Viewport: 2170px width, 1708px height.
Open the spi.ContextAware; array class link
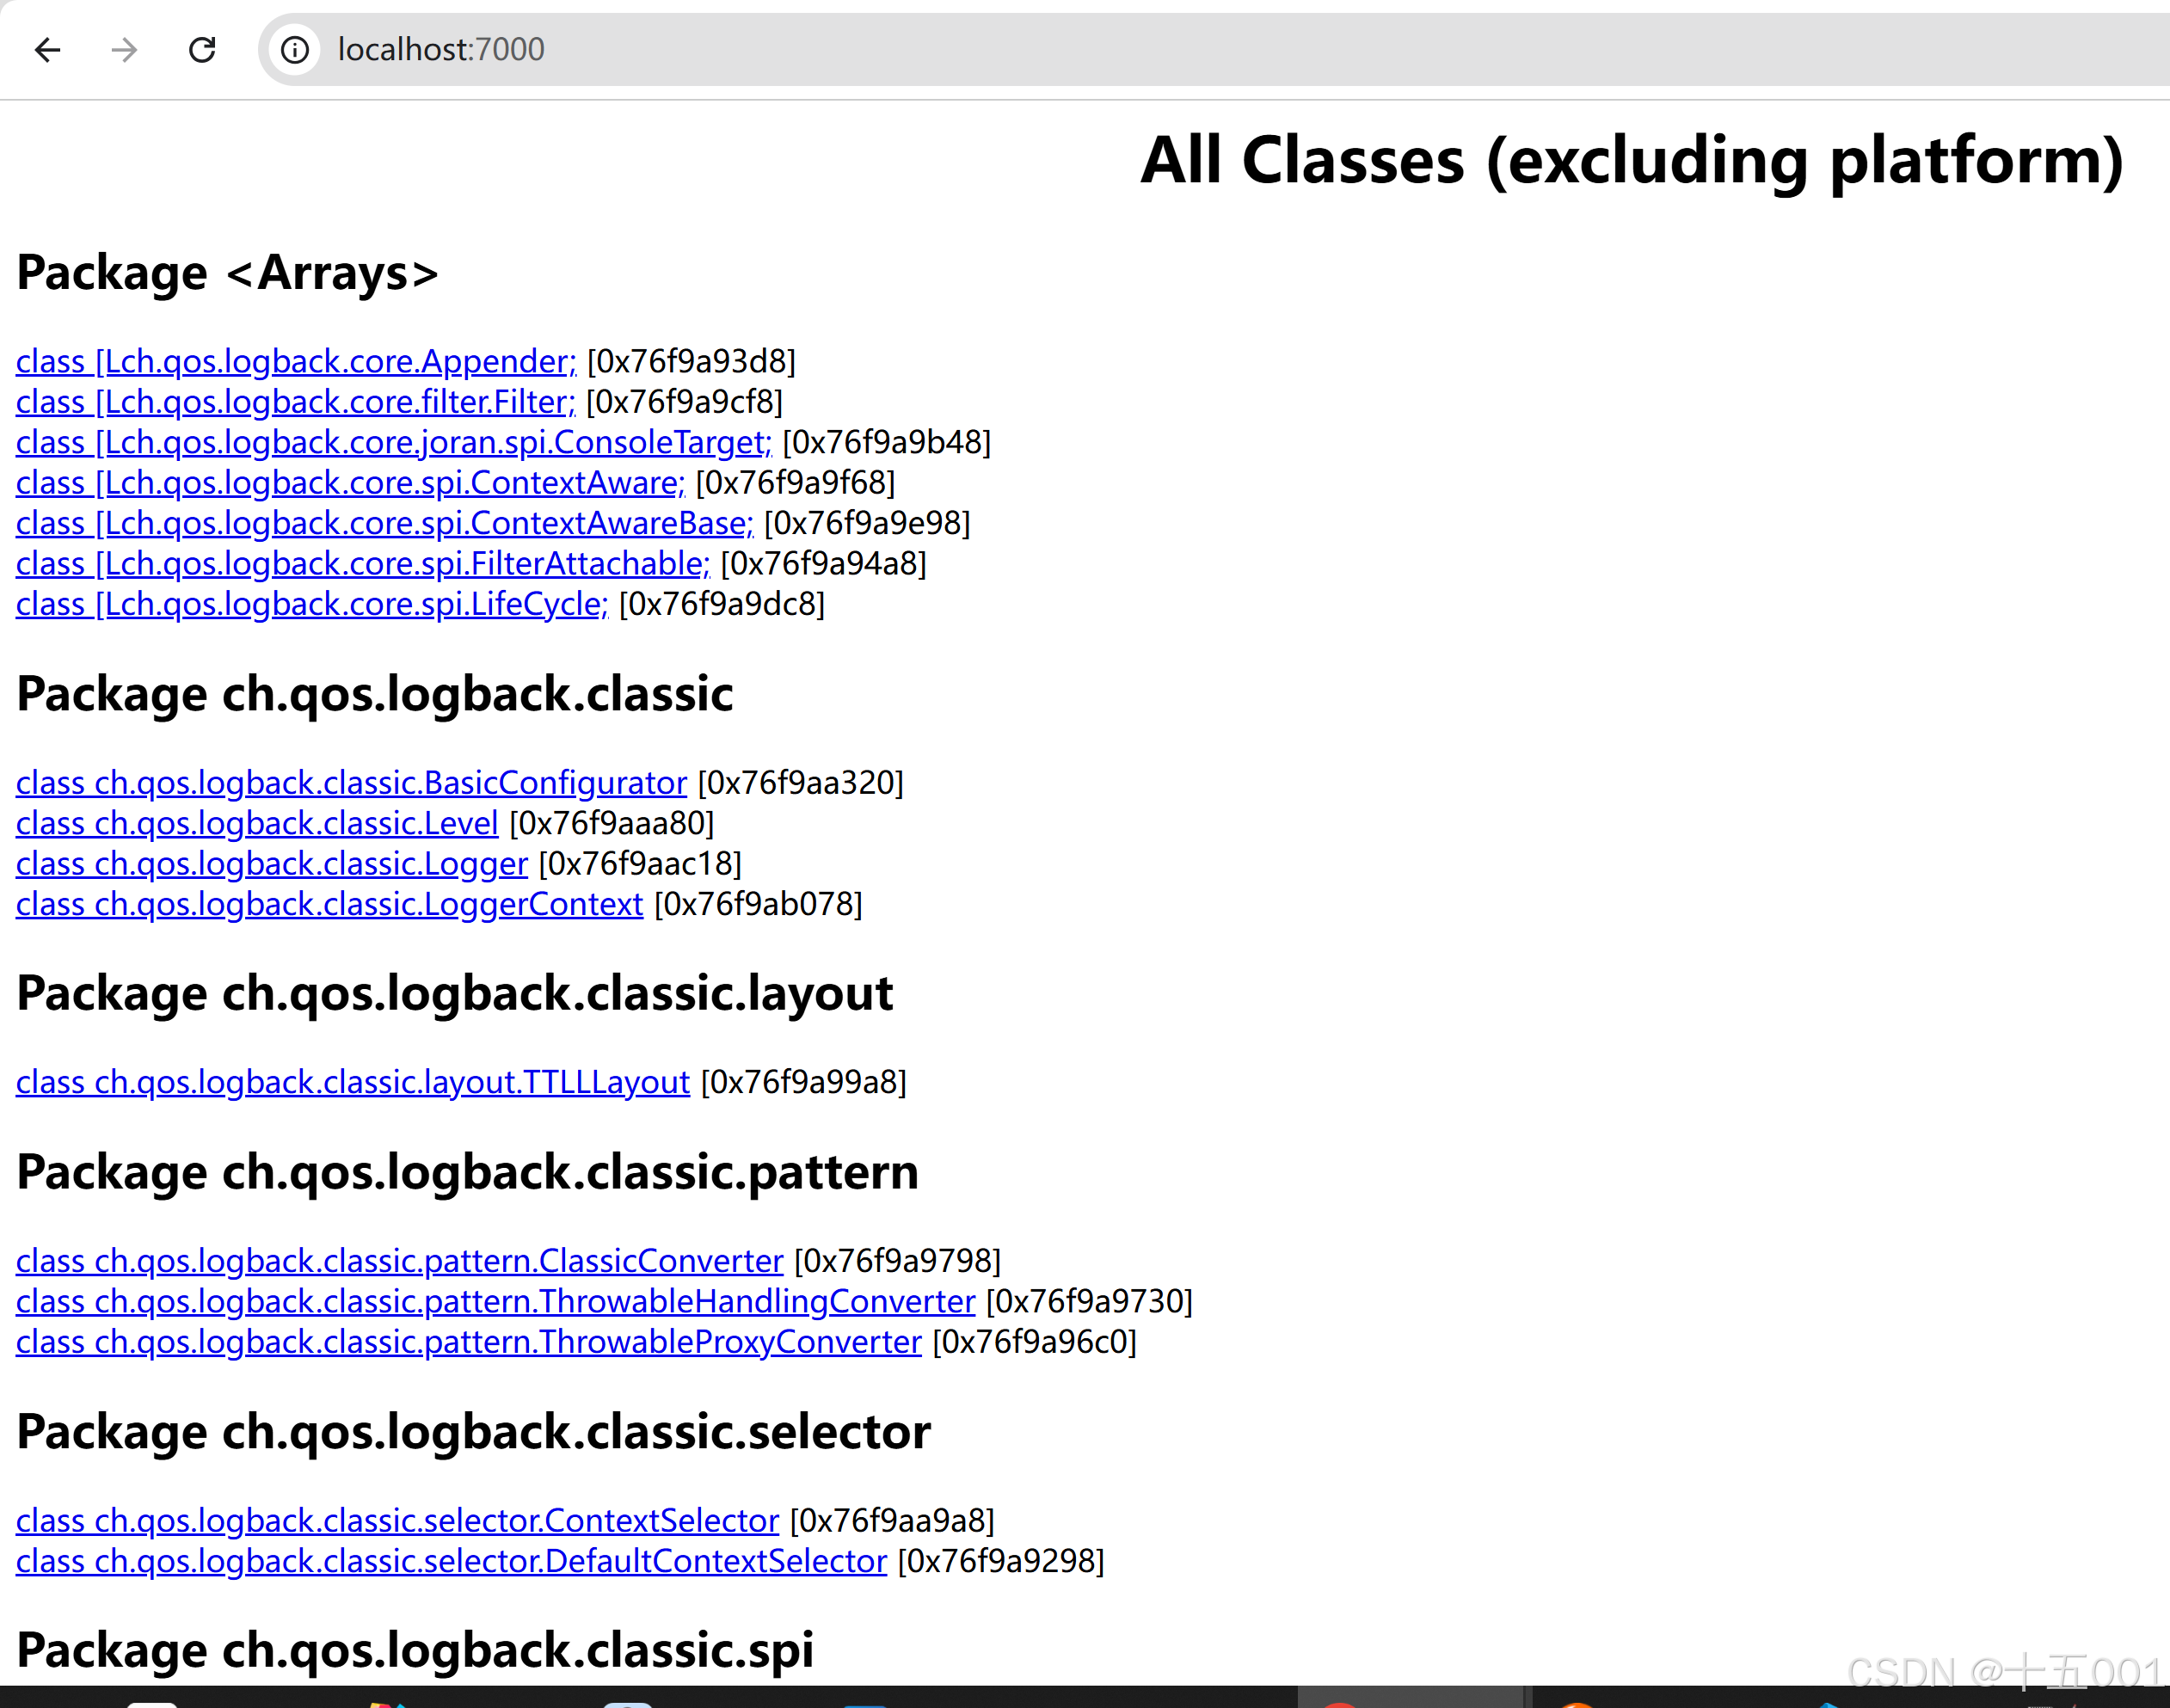coord(350,483)
